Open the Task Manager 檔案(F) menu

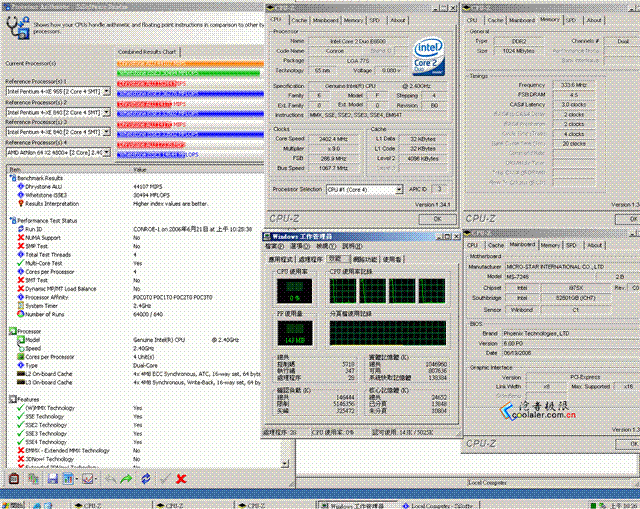coord(274,246)
